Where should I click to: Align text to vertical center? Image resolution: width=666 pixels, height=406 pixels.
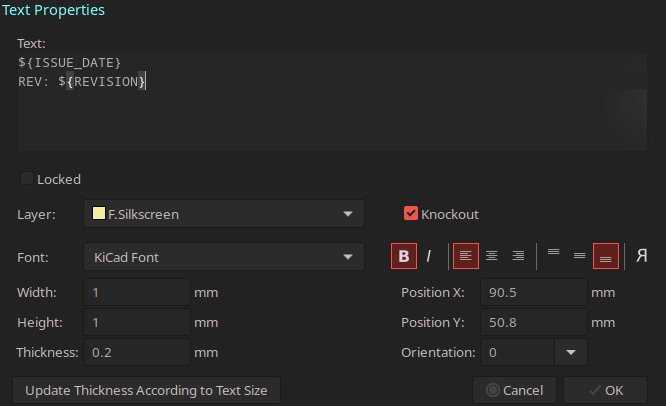pos(580,256)
